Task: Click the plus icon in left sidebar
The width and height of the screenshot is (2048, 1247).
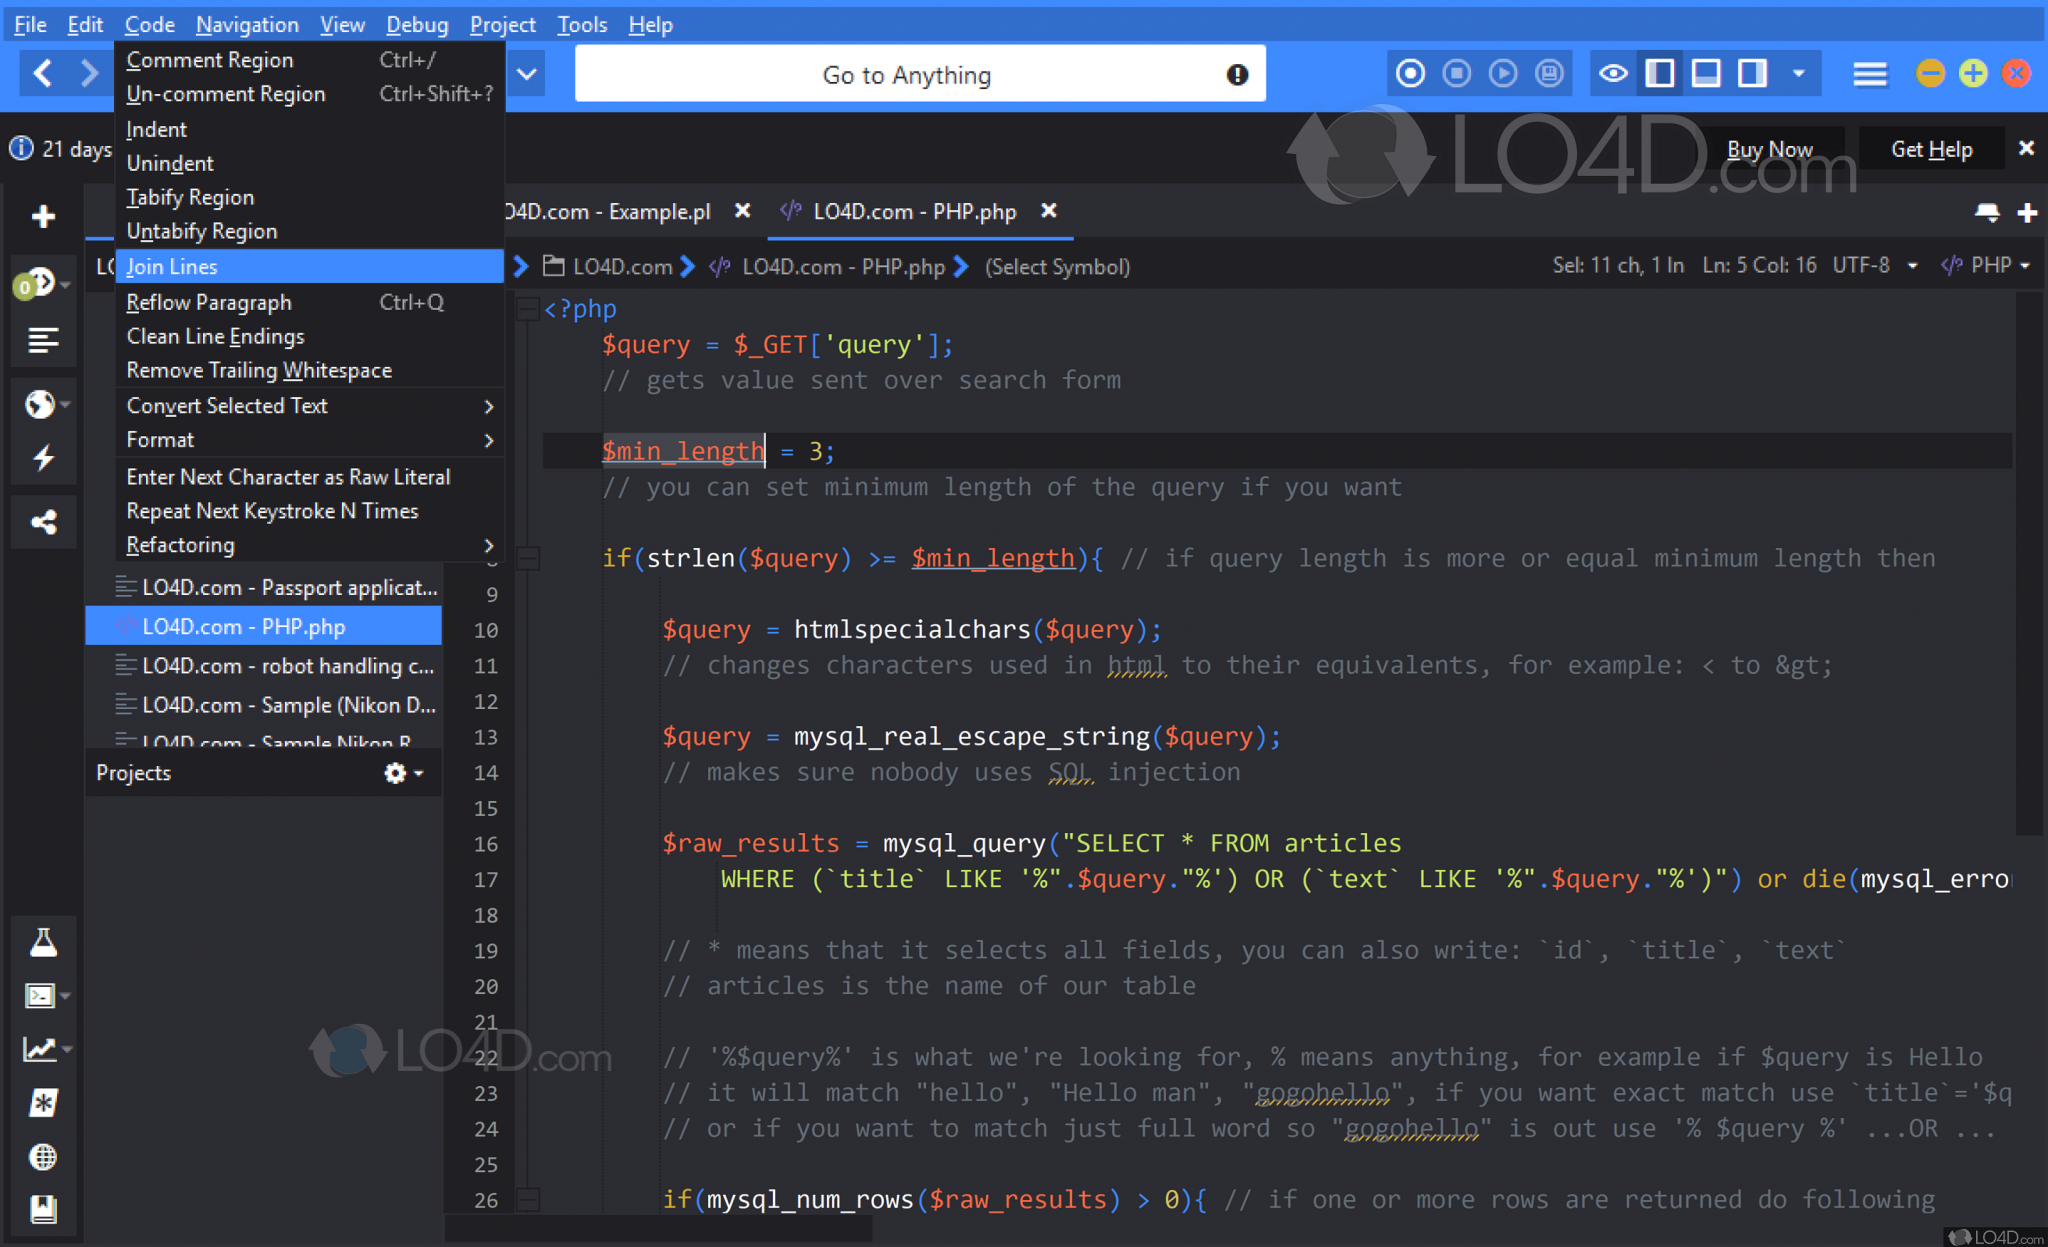Action: 43,216
